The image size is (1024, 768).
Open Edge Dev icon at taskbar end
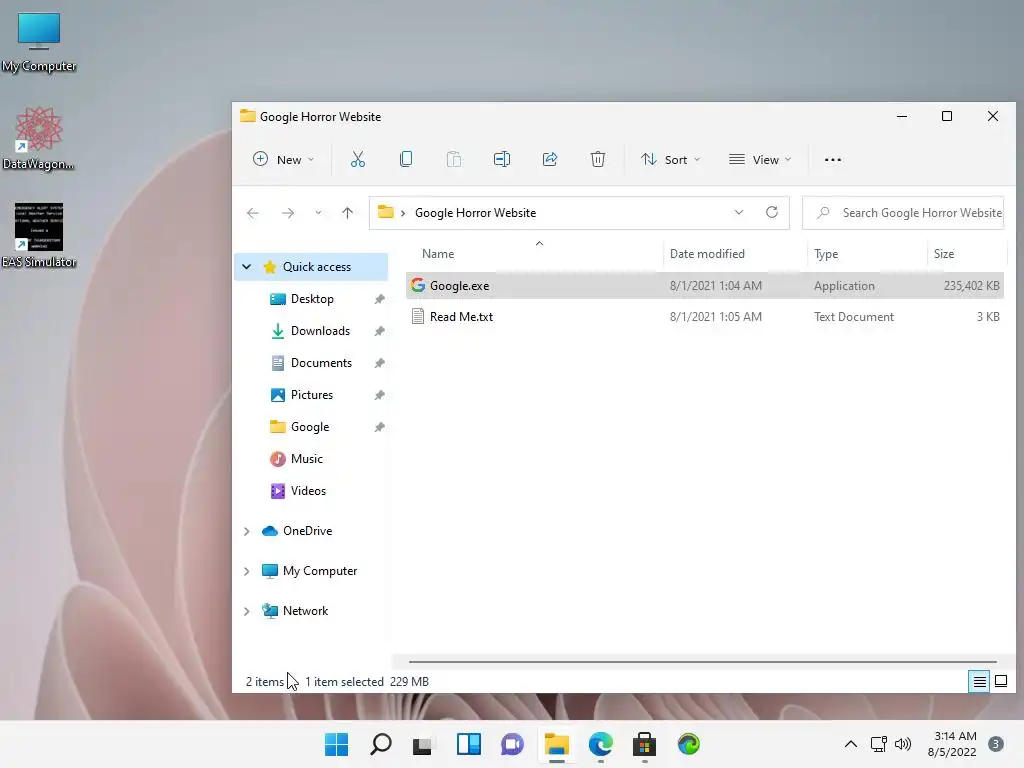pos(688,744)
